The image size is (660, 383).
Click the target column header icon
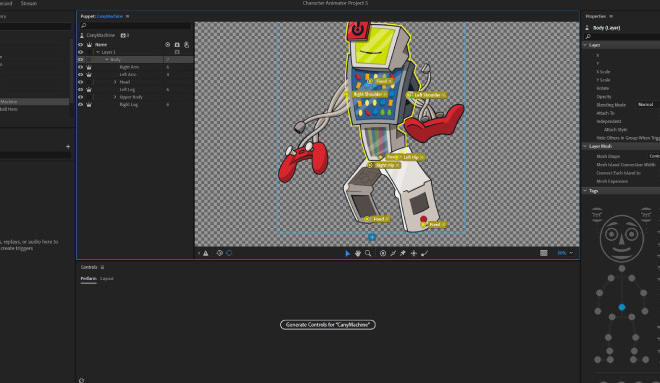pyautogui.click(x=168, y=45)
